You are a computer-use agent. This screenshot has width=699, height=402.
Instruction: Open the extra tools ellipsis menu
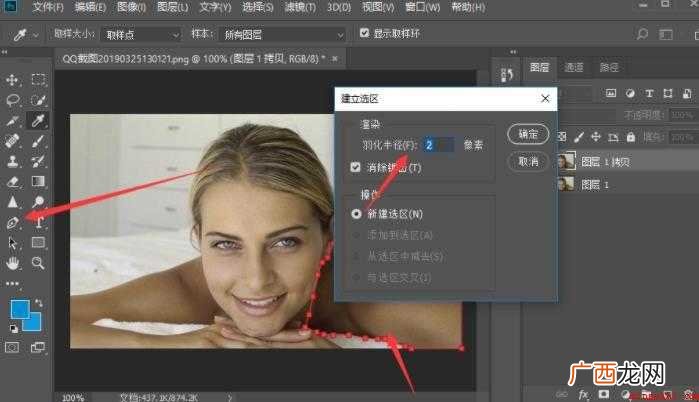(x=12, y=283)
